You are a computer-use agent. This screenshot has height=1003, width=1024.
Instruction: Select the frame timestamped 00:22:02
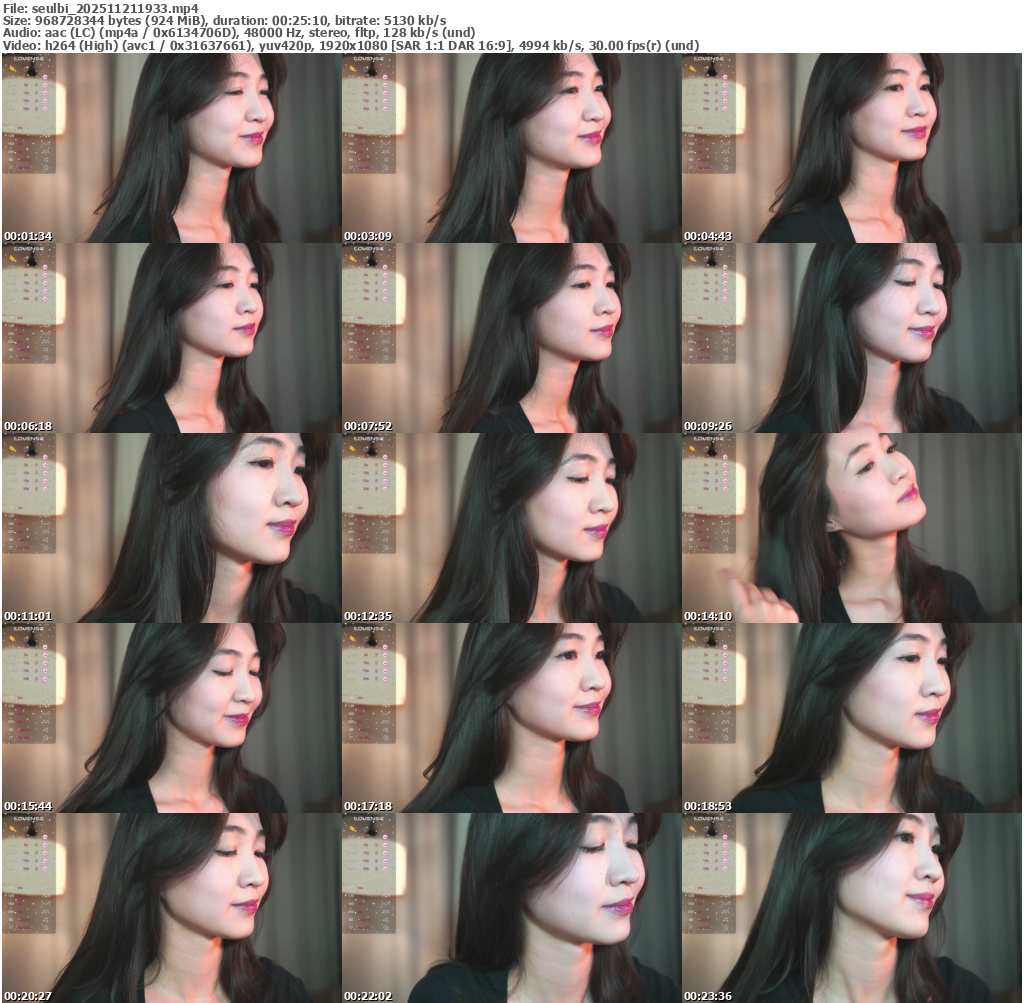pyautogui.click(x=511, y=907)
